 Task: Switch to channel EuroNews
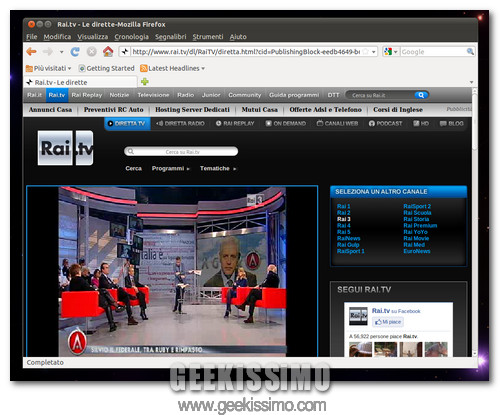pyautogui.click(x=417, y=251)
